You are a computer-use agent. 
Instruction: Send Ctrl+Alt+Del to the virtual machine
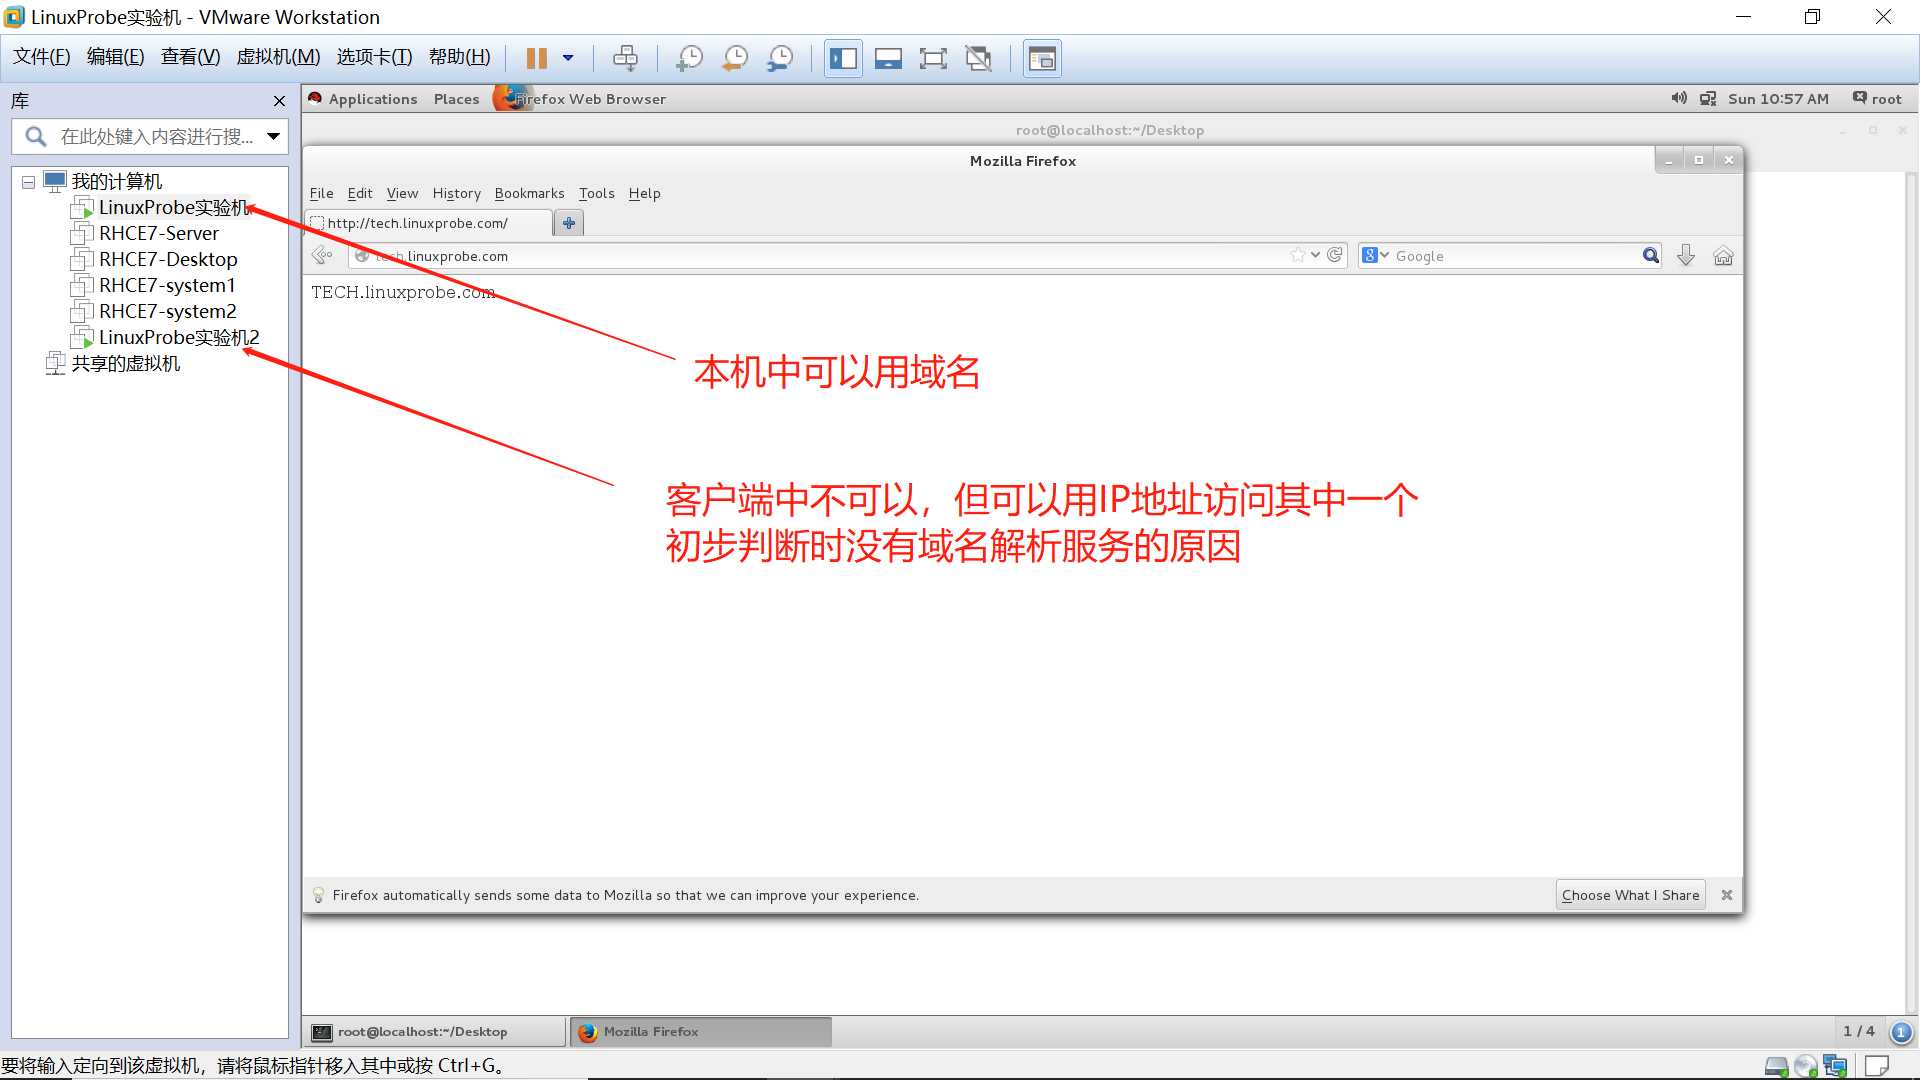tap(625, 58)
